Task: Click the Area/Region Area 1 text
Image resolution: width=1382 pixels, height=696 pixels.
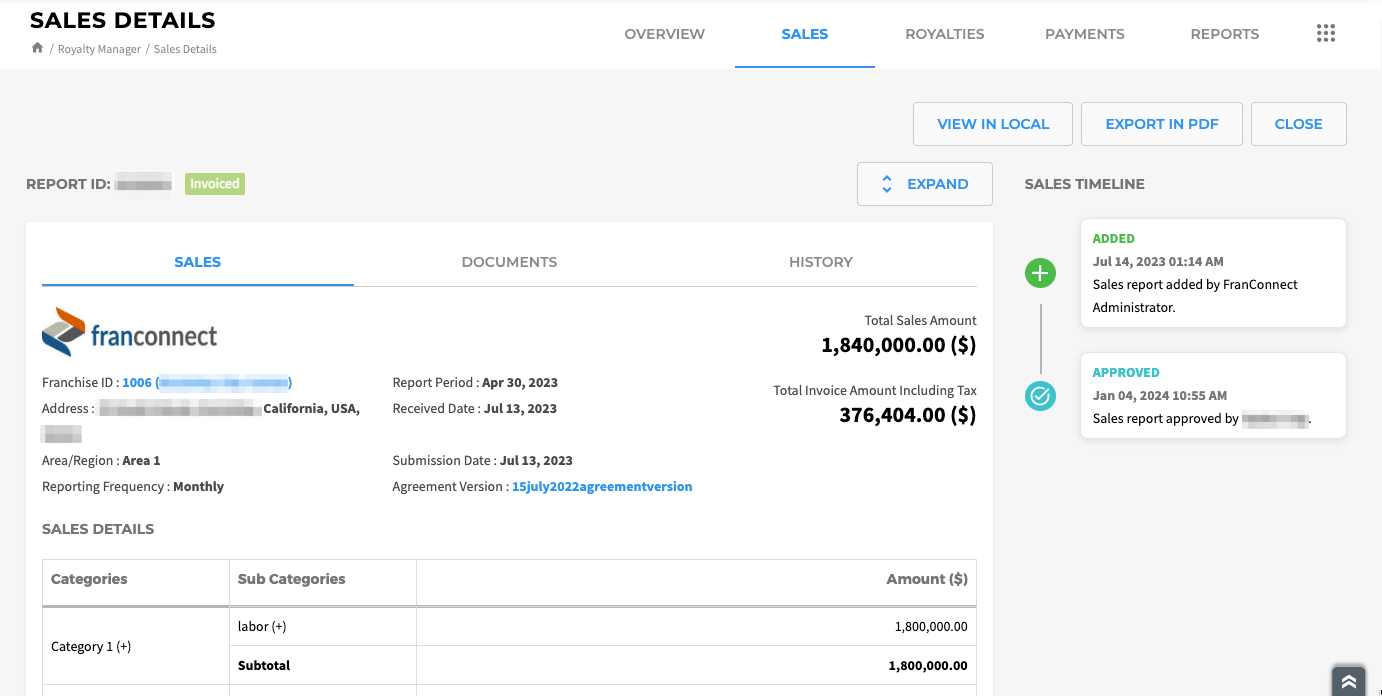Action: pyautogui.click(x=101, y=461)
